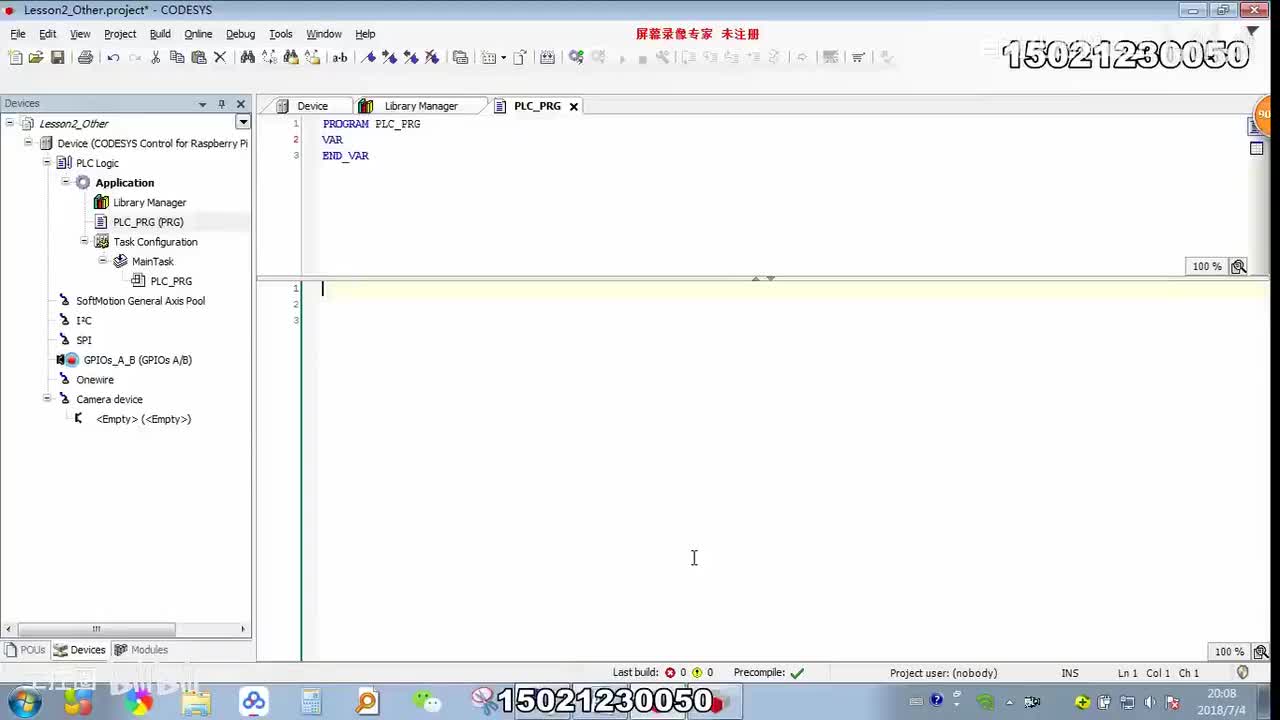Open the zoom magnifier in declaration pane
This screenshot has width=1280, height=720.
tap(1238, 267)
